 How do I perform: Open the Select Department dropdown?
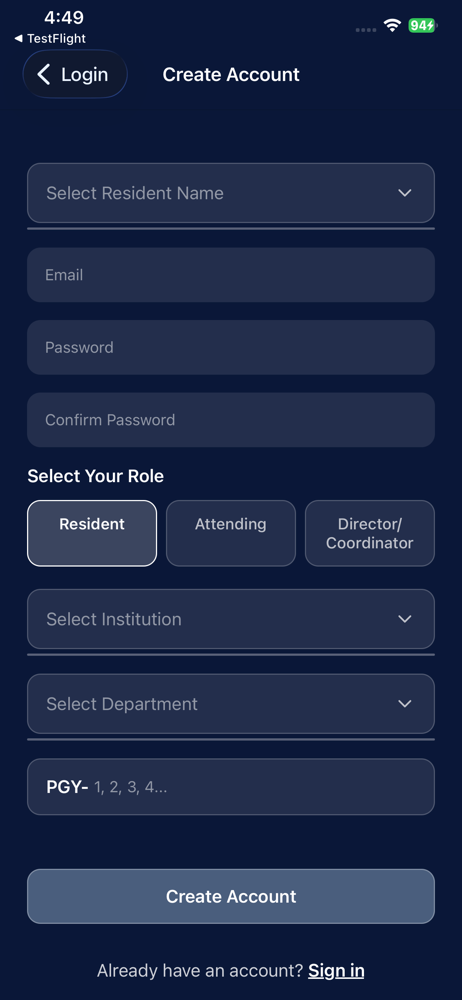point(231,703)
